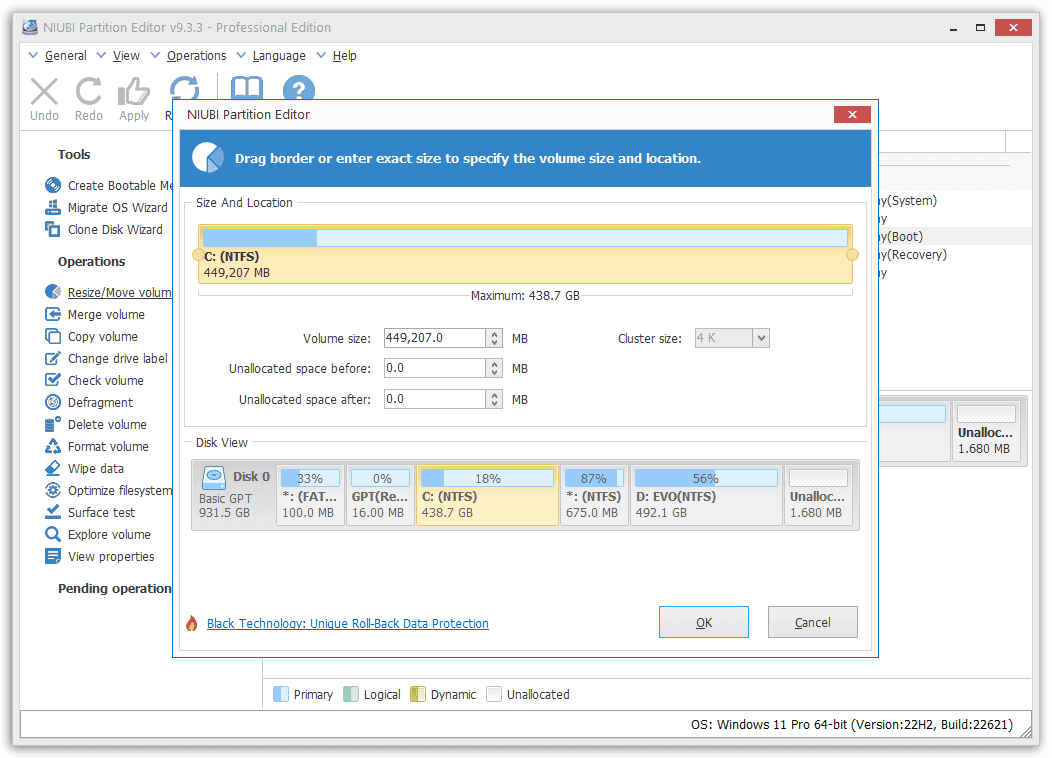
Task: Open the manual book icon
Action: click(x=246, y=88)
